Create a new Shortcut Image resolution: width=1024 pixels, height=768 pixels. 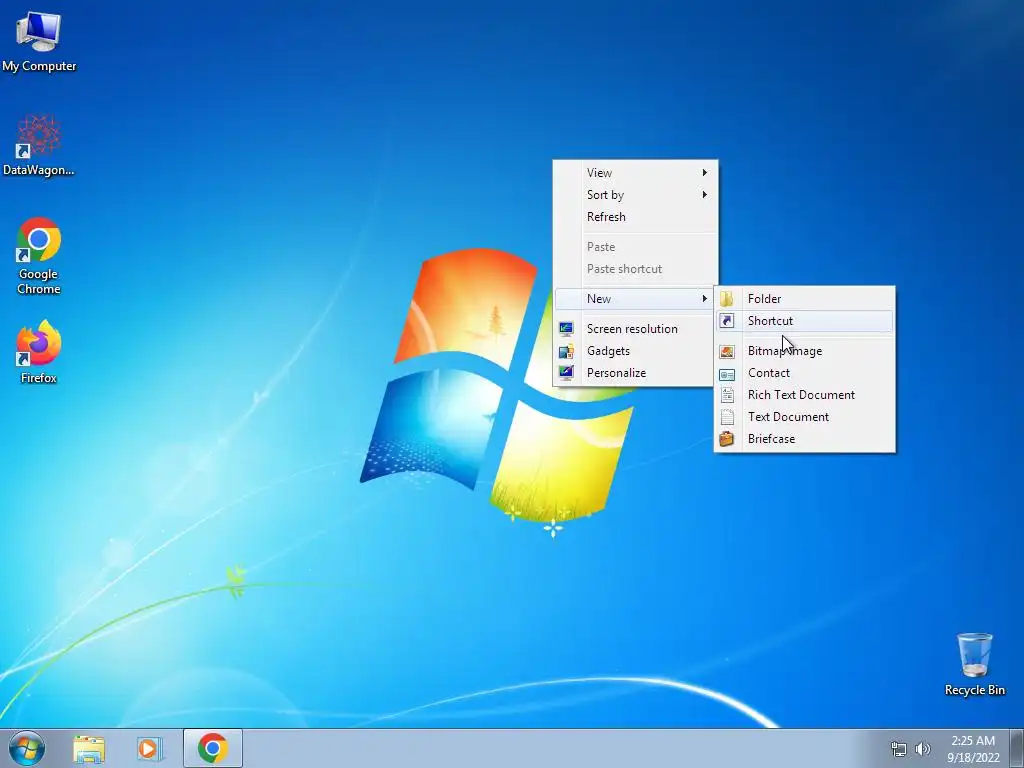[x=805, y=321]
